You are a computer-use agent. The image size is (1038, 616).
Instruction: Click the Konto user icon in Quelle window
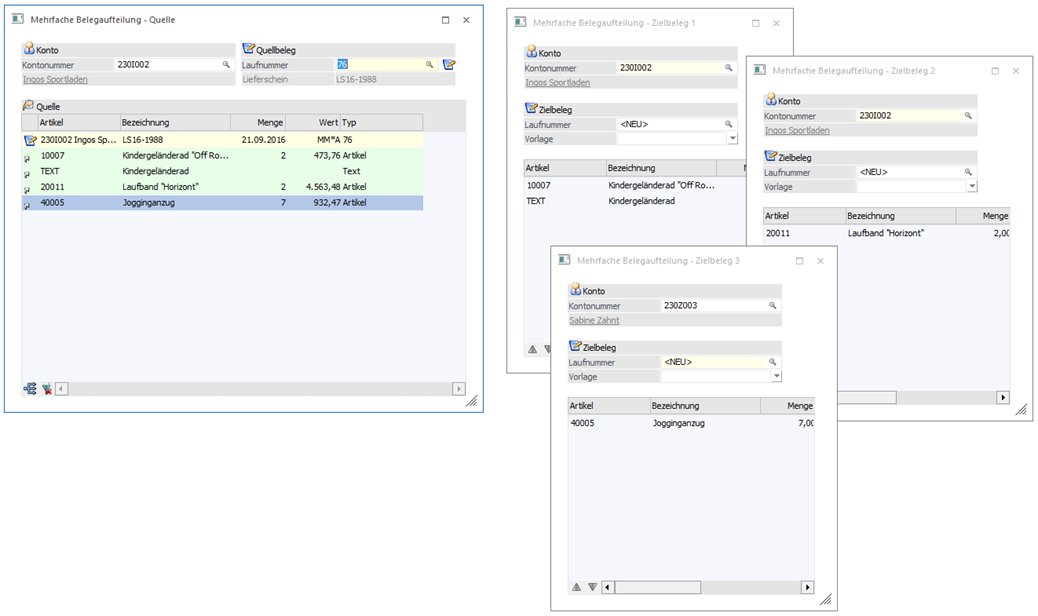[28, 49]
